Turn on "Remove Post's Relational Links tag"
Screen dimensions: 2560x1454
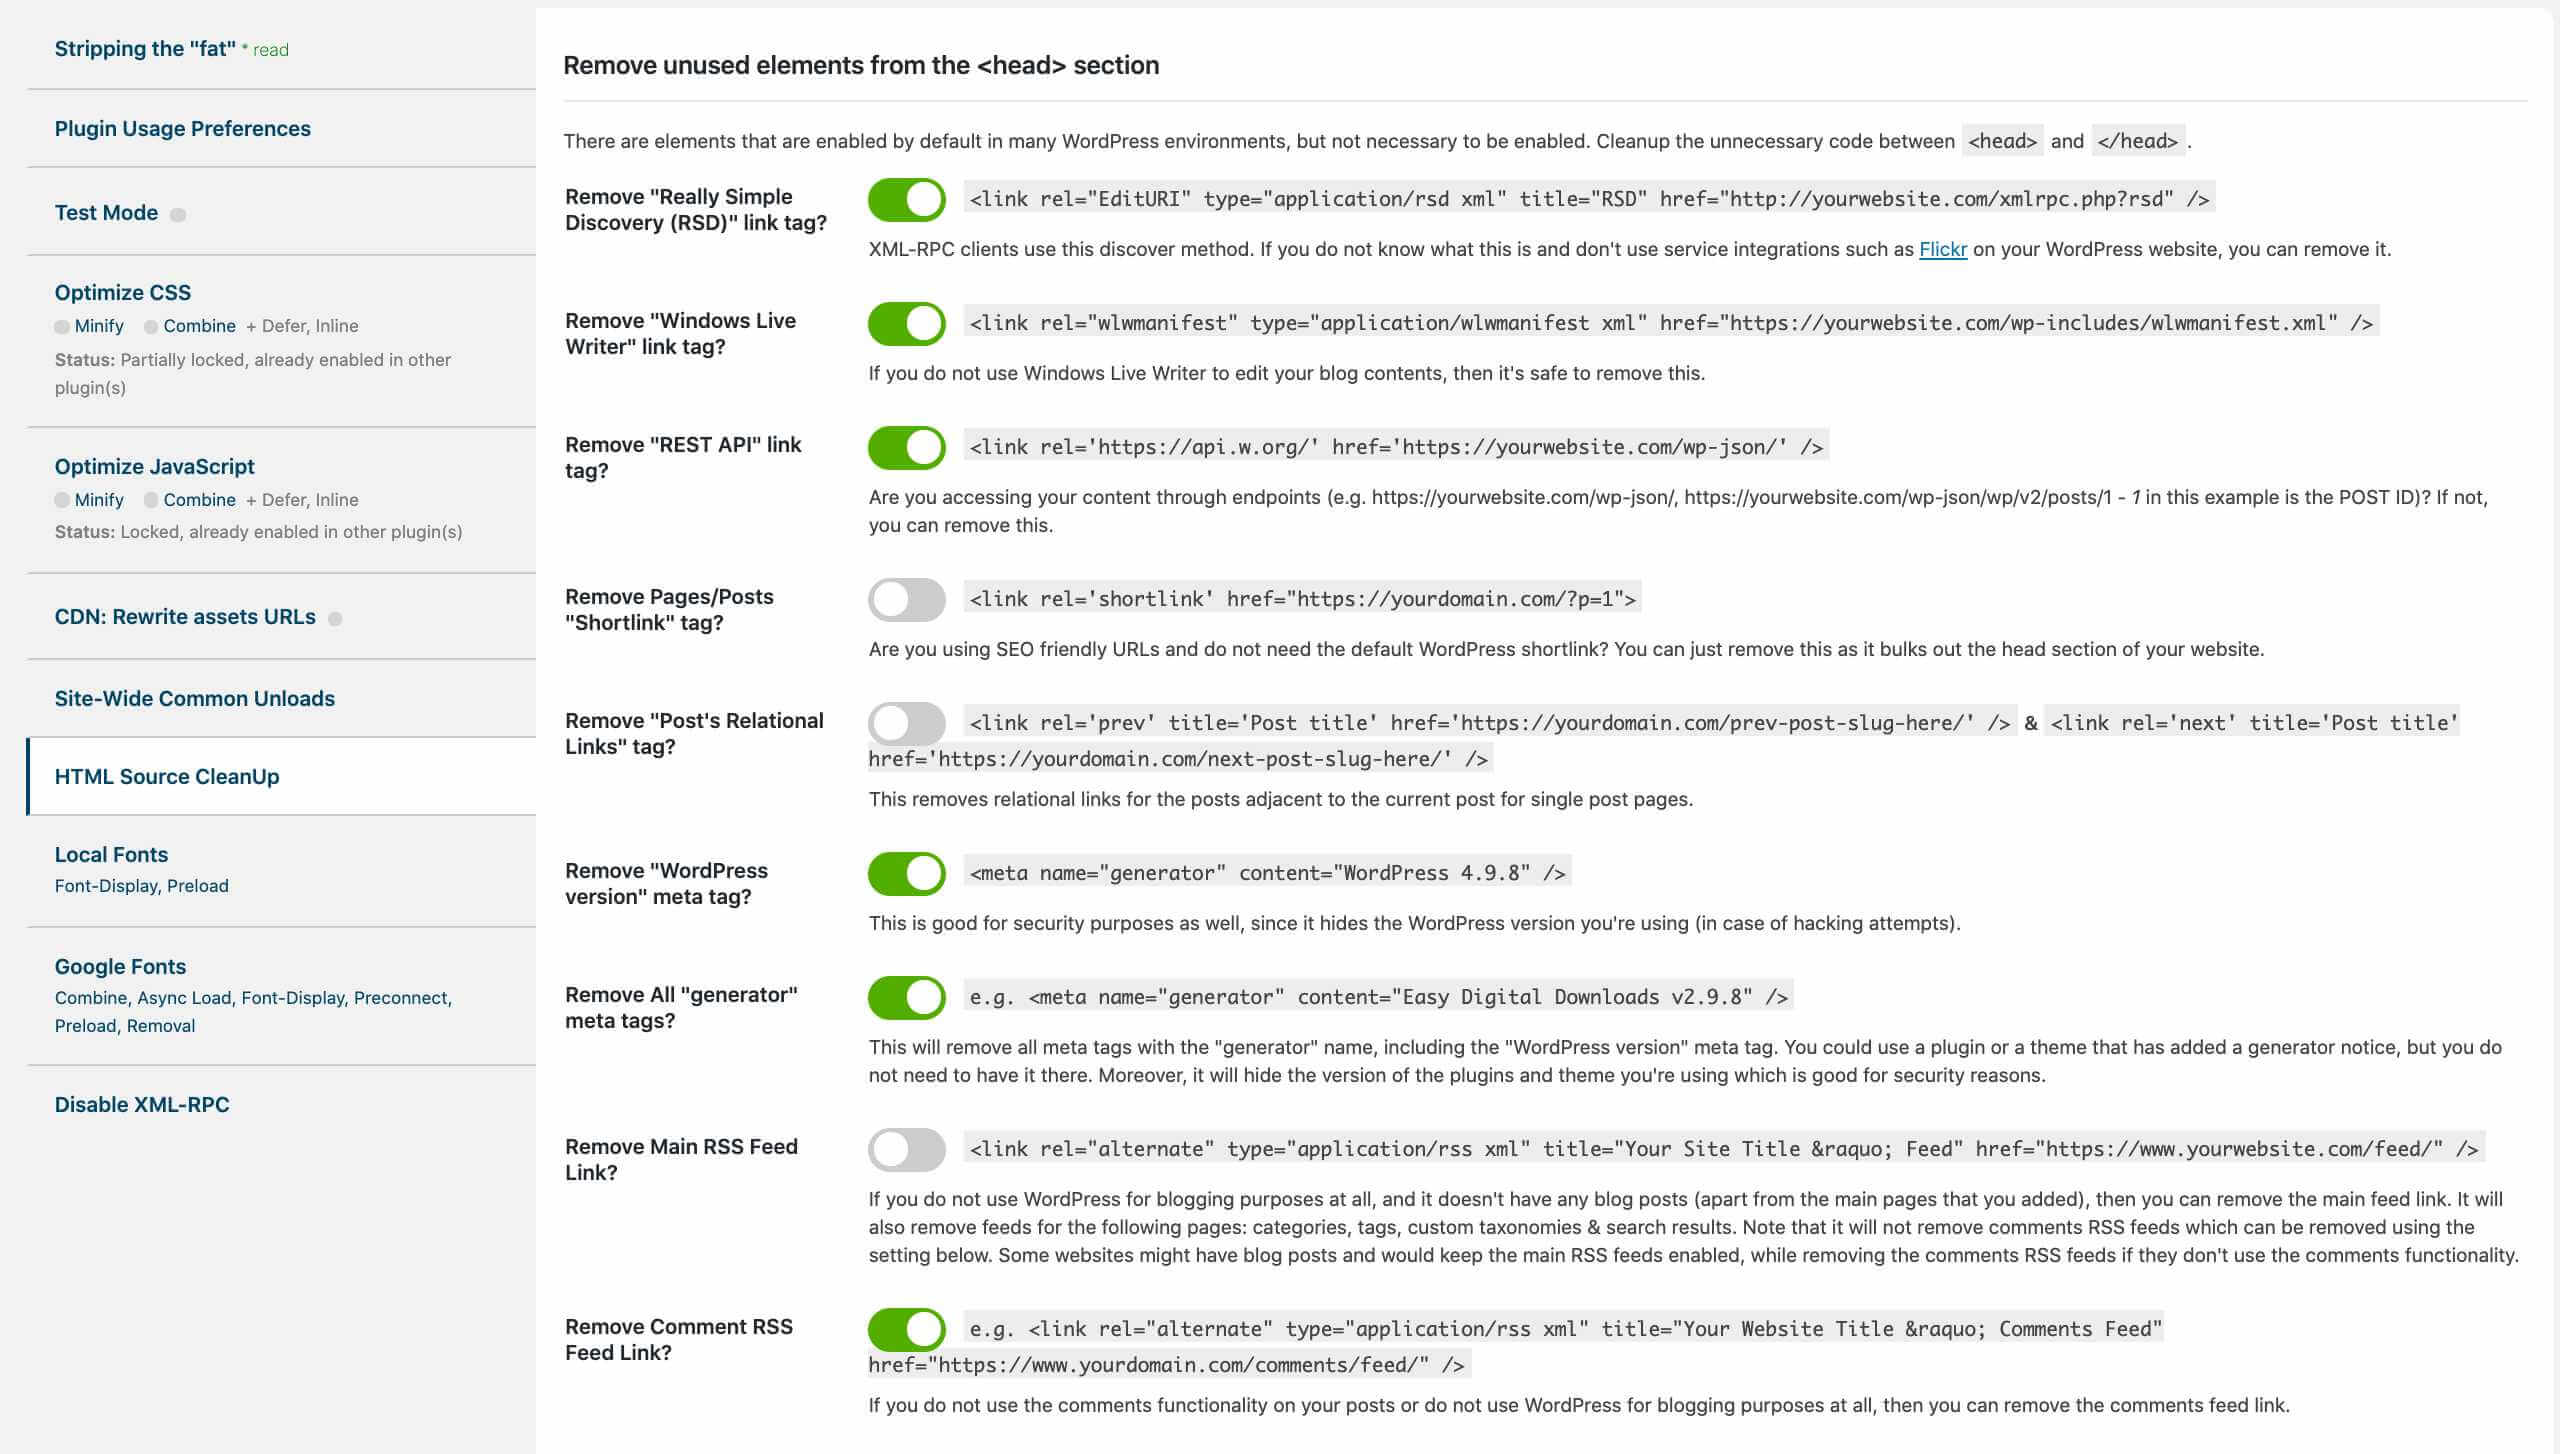(906, 723)
